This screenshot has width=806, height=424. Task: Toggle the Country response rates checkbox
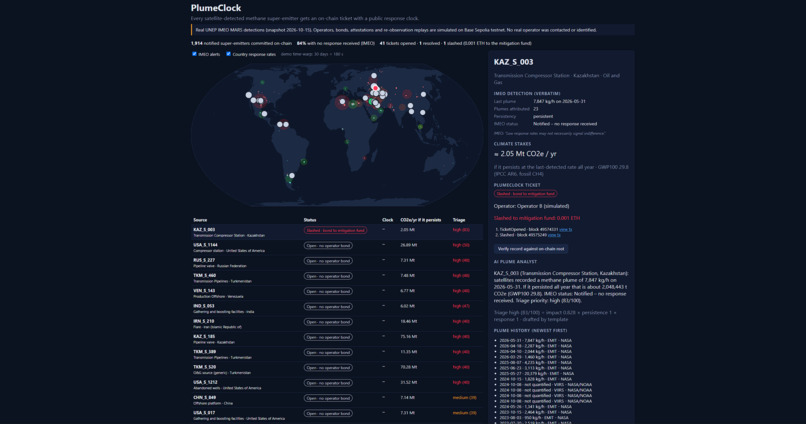click(228, 54)
